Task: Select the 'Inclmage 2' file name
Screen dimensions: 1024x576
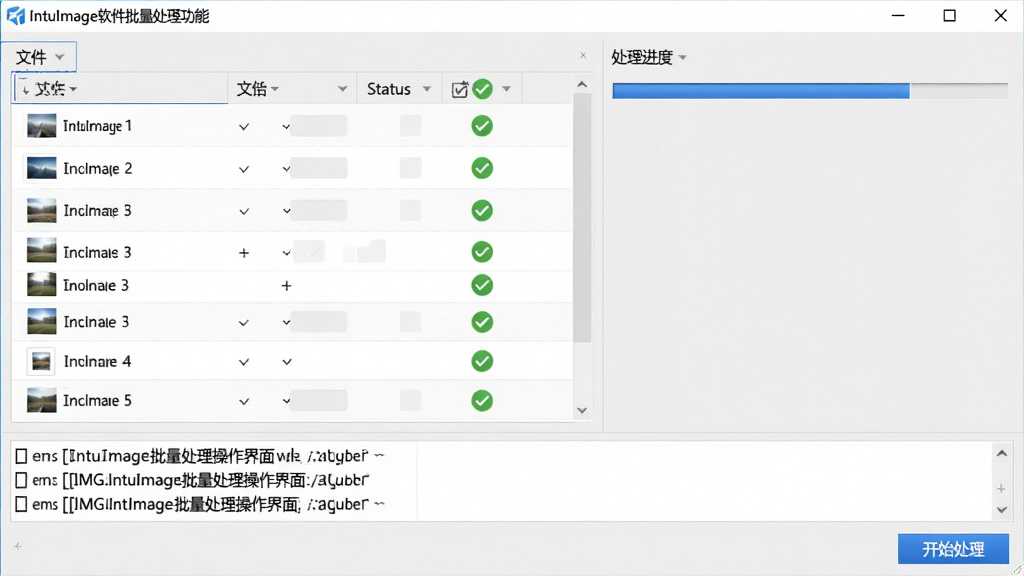Action: coord(98,168)
